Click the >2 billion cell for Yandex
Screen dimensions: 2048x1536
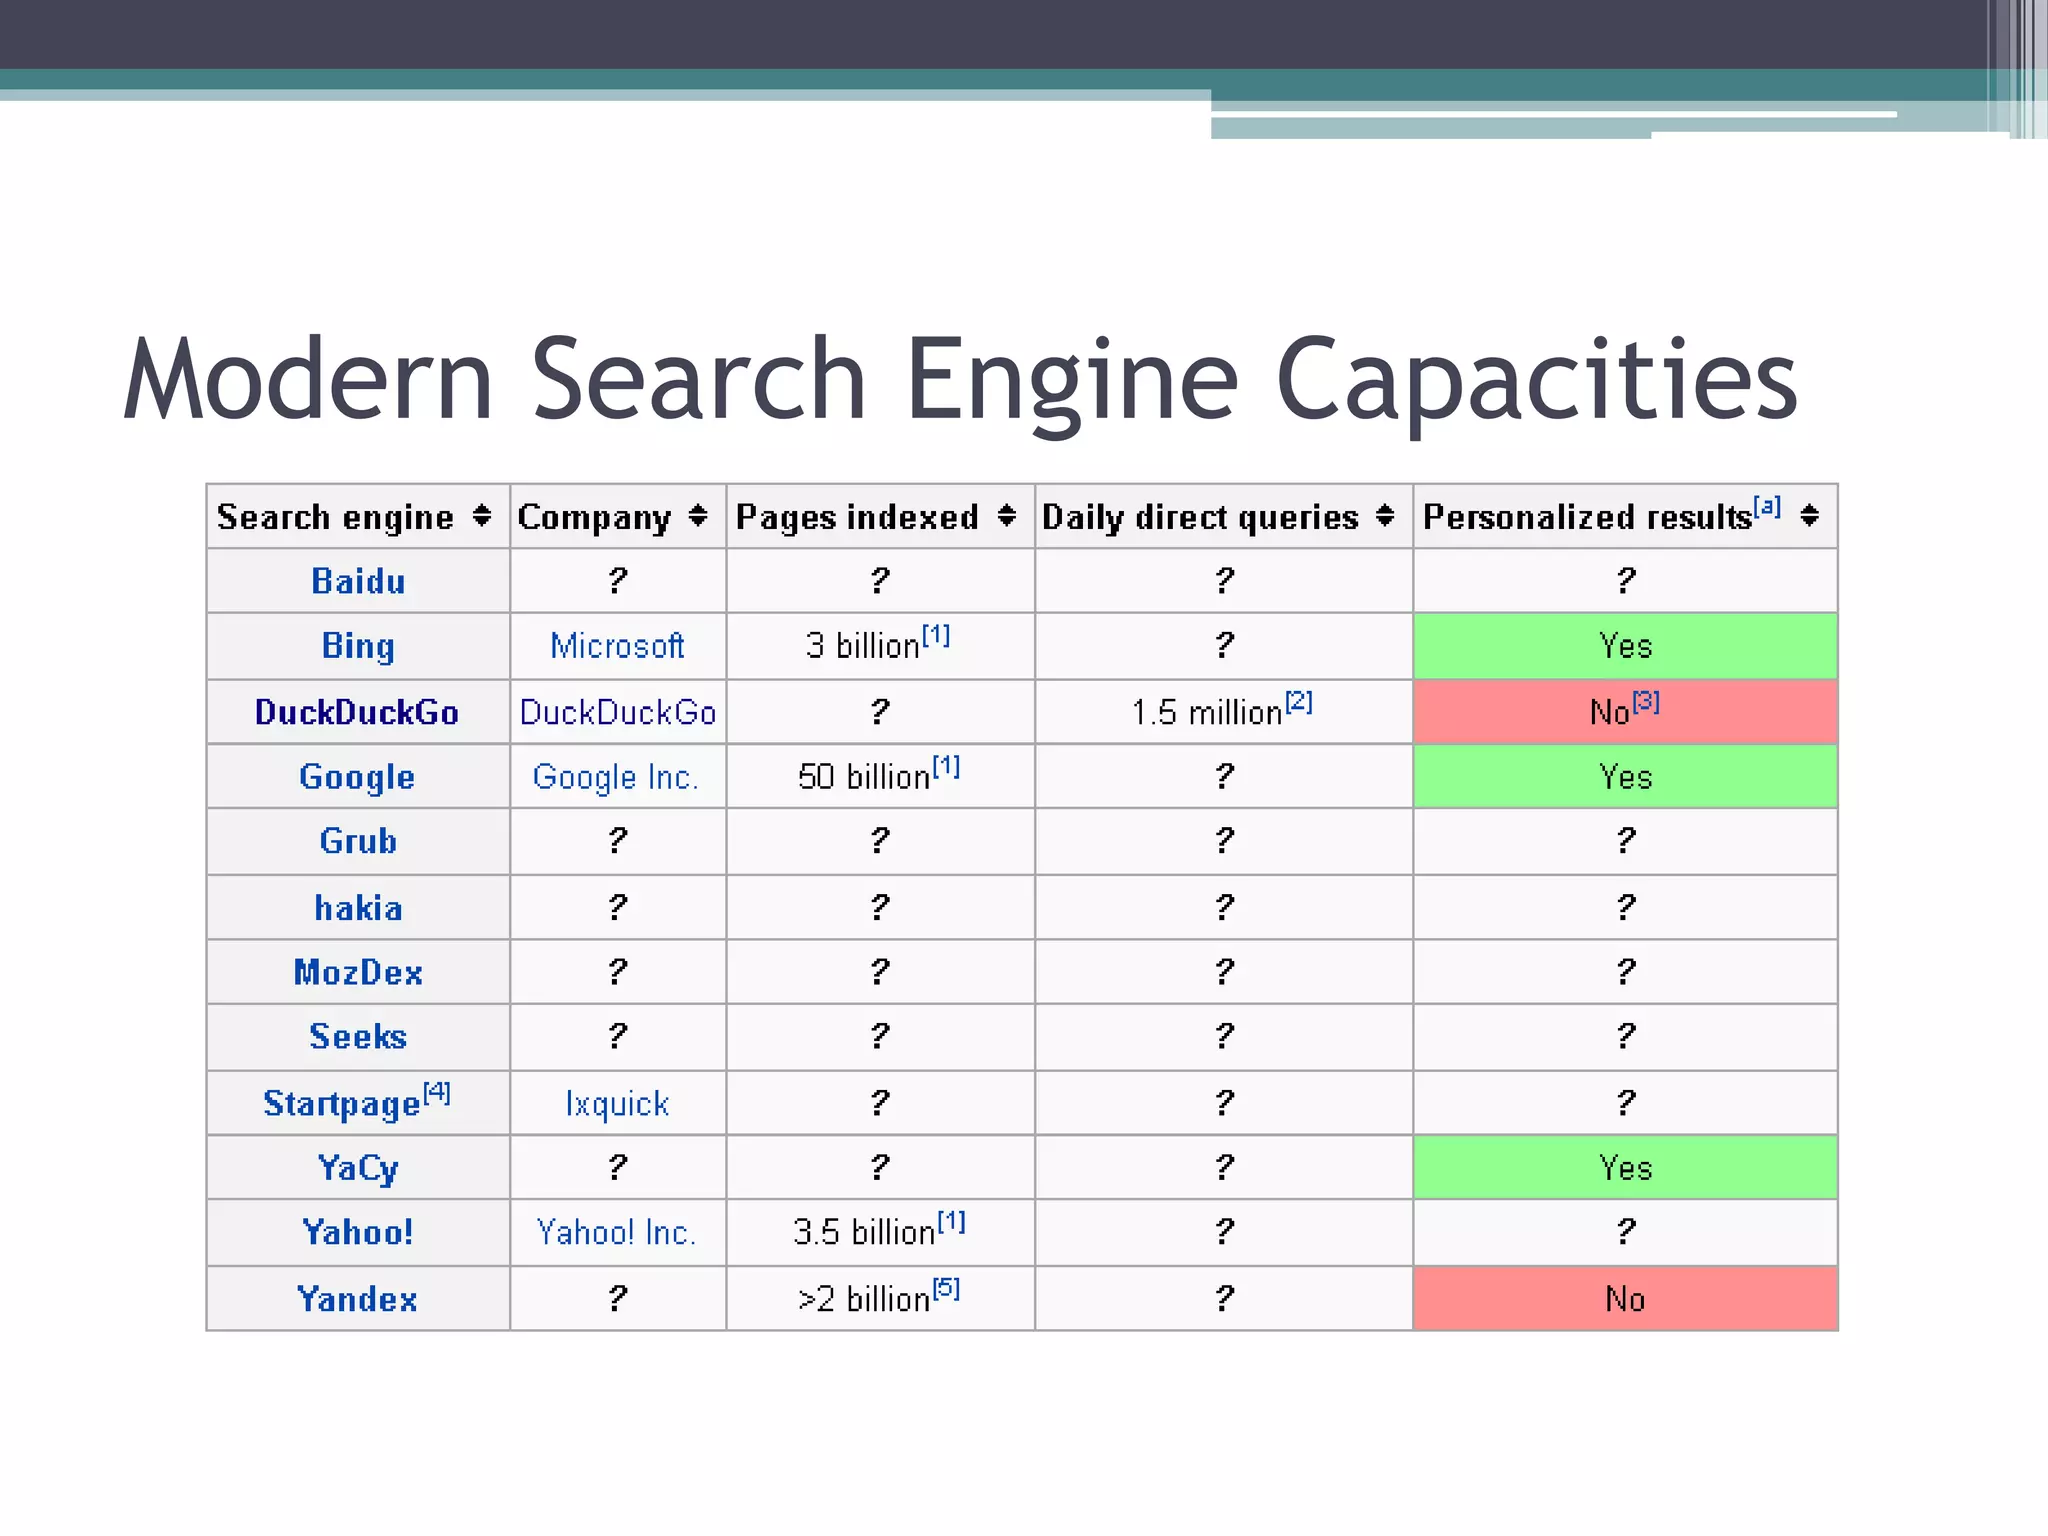(880, 1299)
